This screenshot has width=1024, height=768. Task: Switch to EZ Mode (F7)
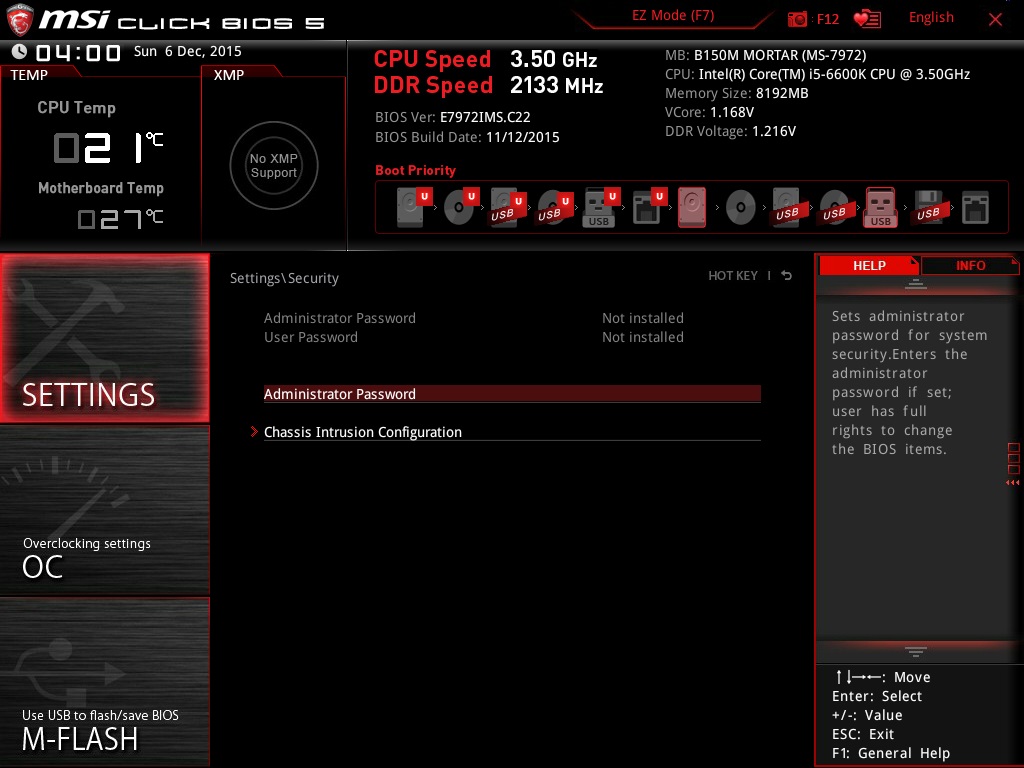[x=672, y=17]
